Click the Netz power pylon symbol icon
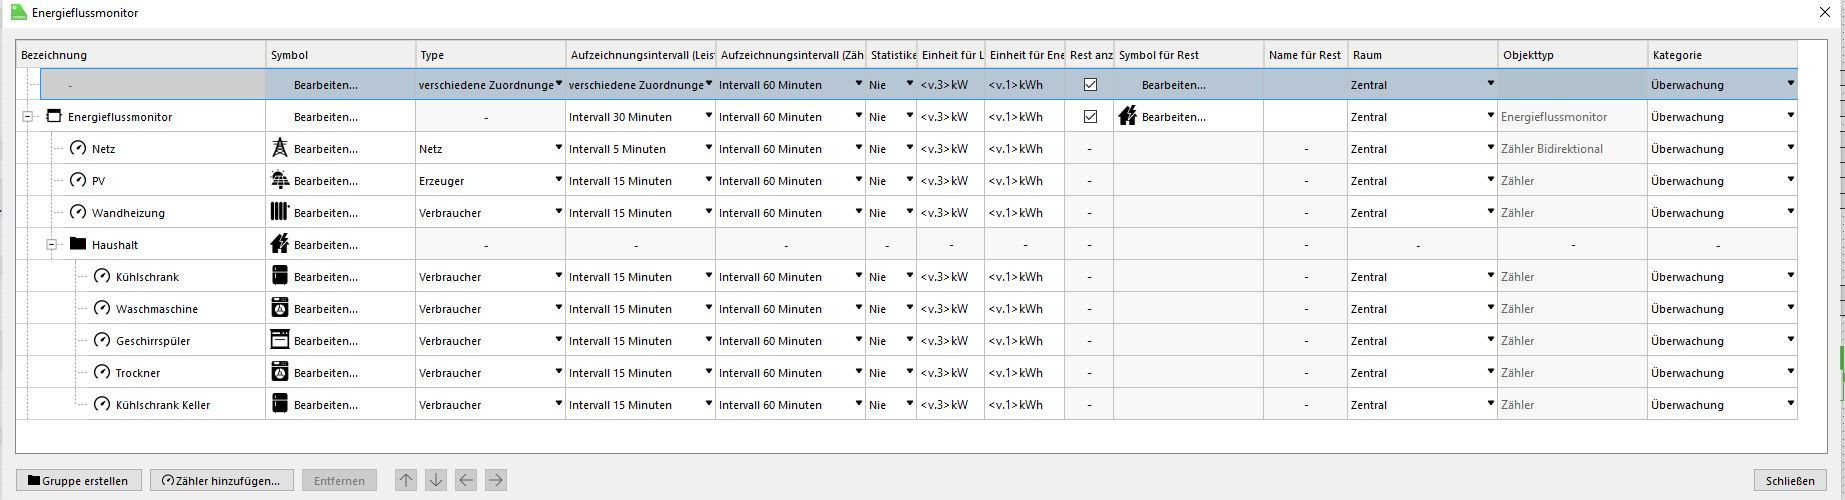Viewport: 1845px width, 500px height. pos(280,149)
